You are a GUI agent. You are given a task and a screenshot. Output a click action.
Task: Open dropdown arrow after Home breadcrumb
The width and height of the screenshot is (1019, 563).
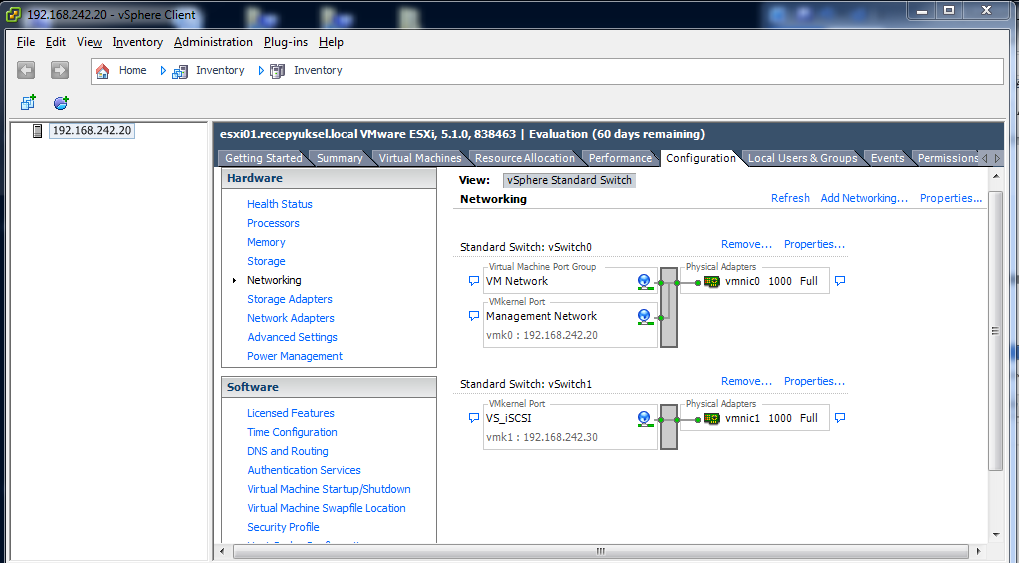pos(162,71)
